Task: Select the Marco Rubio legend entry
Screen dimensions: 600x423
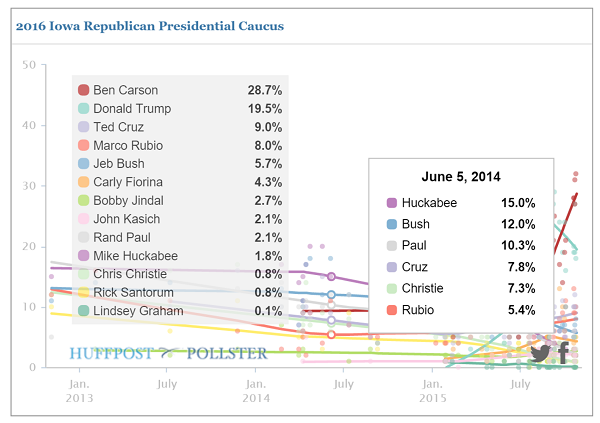Action: point(180,145)
